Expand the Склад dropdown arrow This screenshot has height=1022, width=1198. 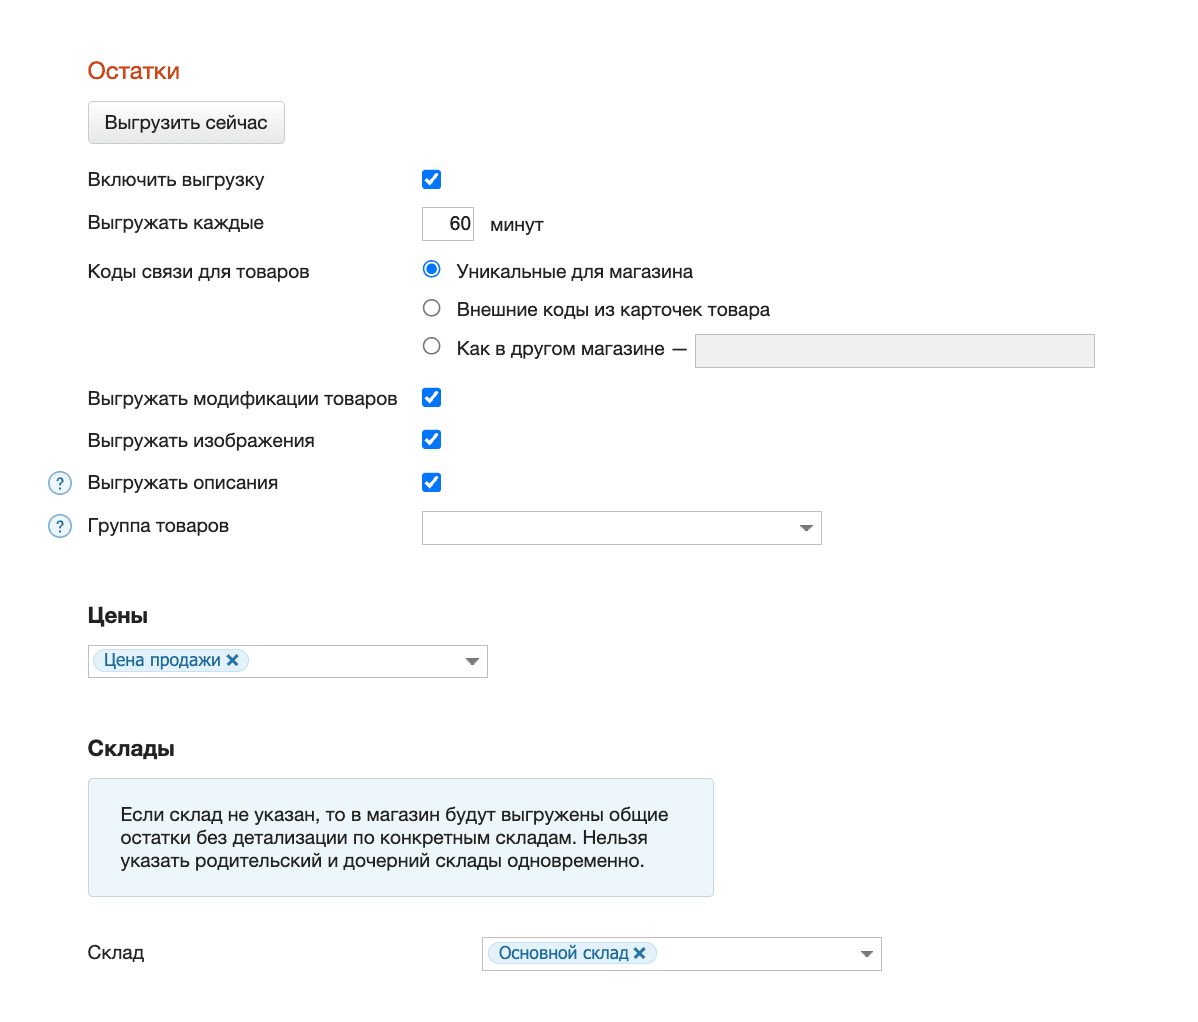coord(866,954)
